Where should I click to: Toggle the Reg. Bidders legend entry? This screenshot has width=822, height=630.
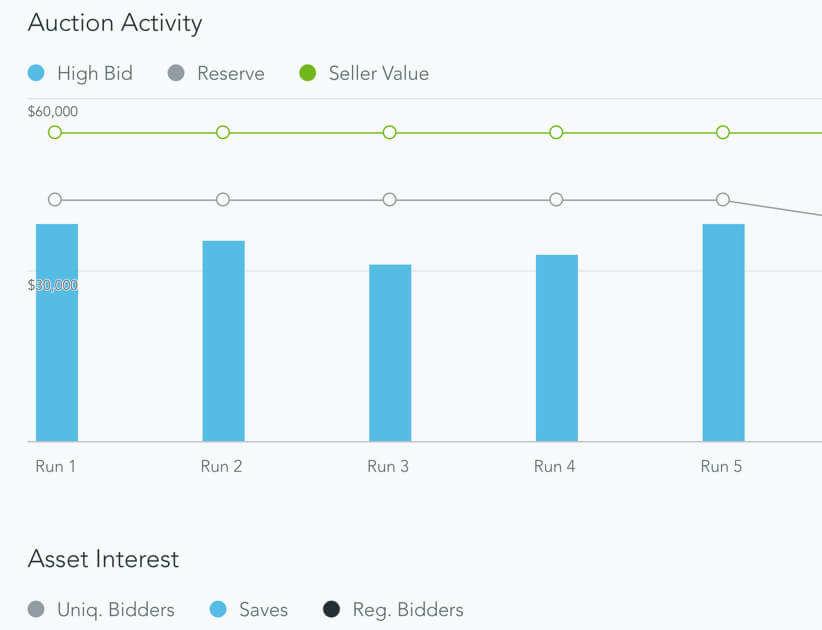pos(394,609)
